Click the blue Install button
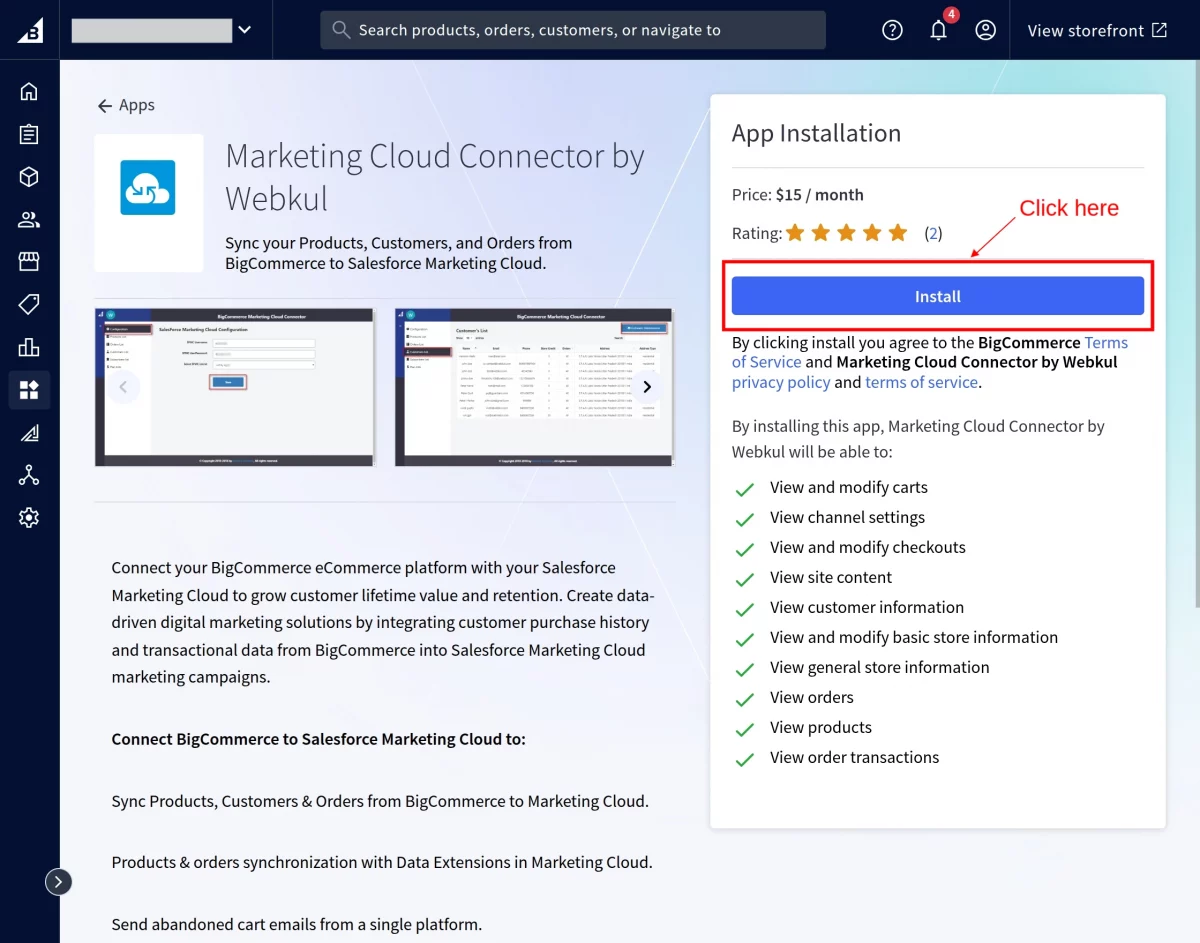Screen dimensions: 1200x943 938,296
